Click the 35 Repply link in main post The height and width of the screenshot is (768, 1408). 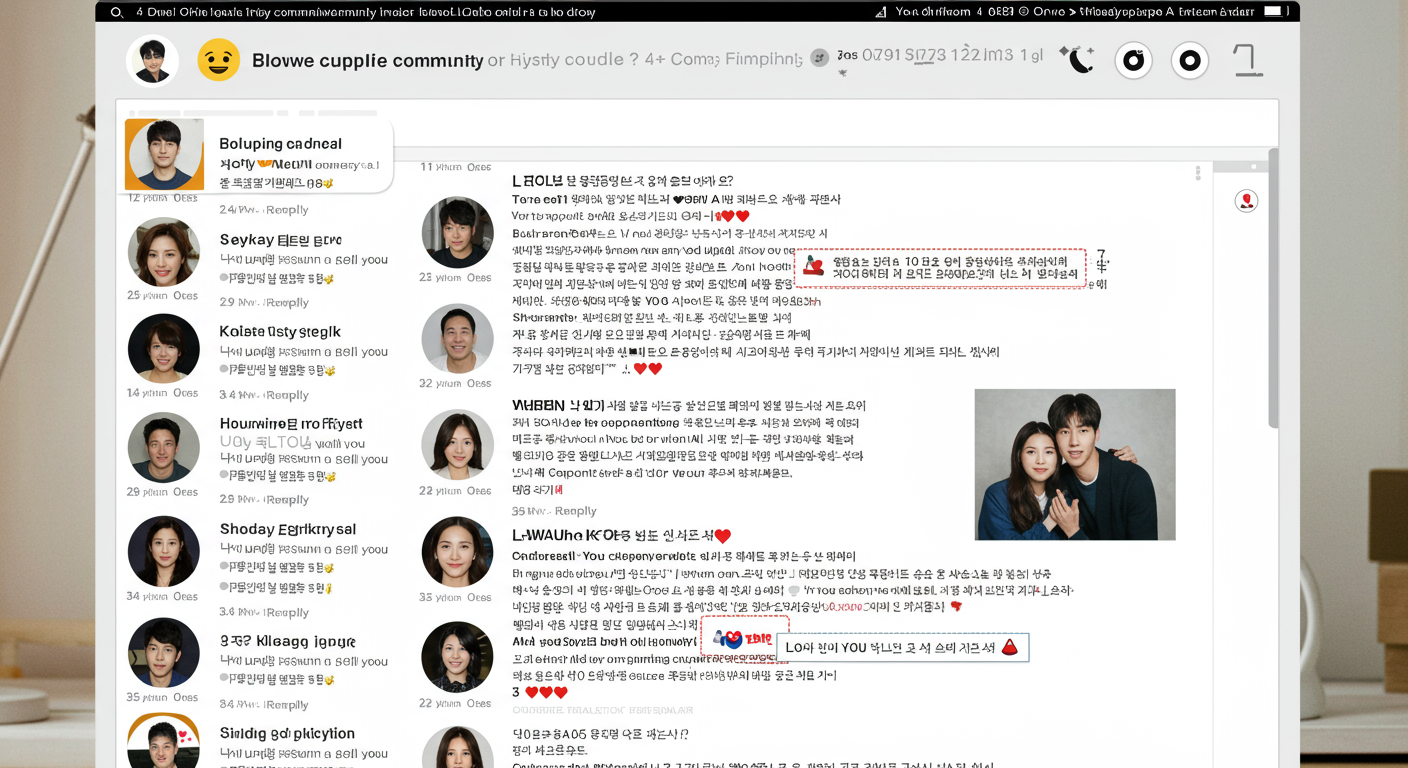(x=554, y=511)
